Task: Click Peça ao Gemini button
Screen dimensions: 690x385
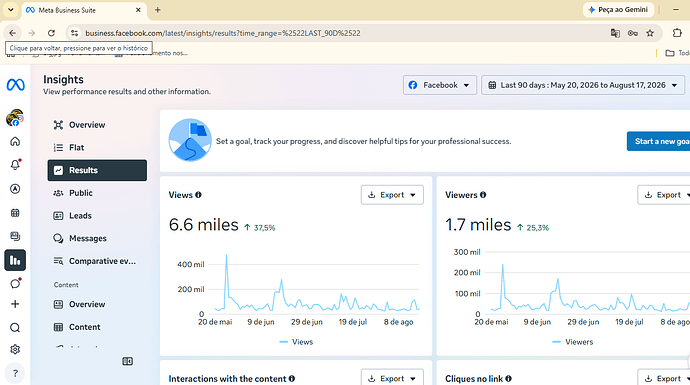Action: click(618, 10)
